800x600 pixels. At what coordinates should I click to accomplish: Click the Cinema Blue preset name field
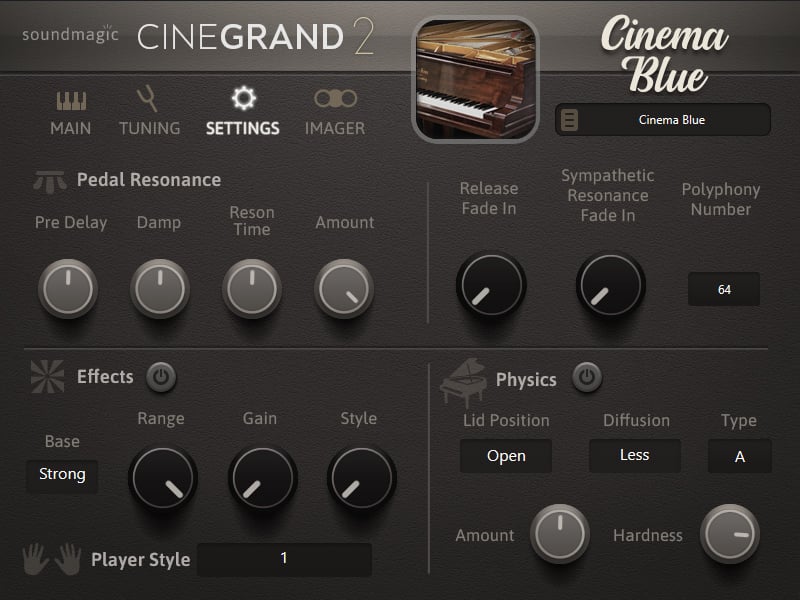coord(672,120)
